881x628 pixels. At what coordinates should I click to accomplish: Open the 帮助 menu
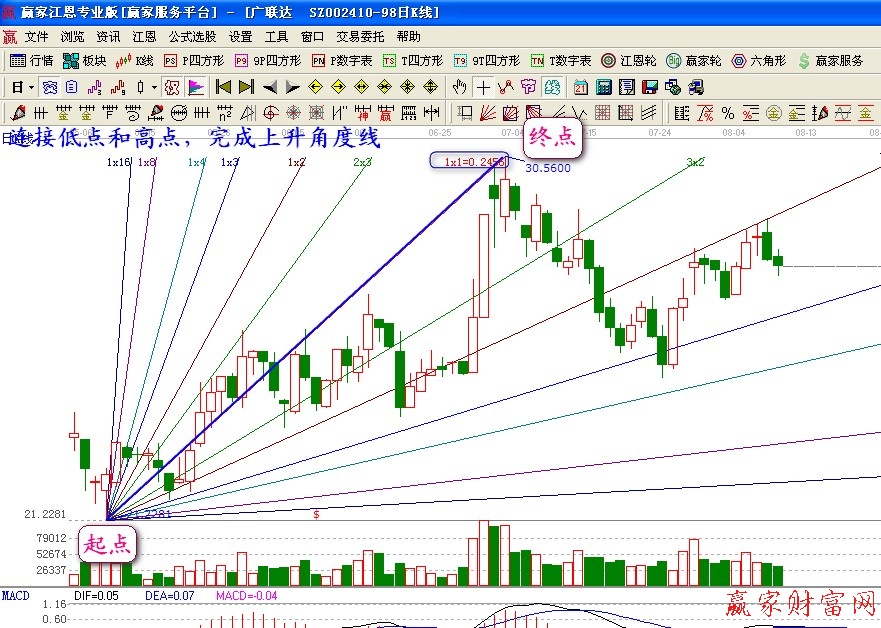(x=408, y=37)
